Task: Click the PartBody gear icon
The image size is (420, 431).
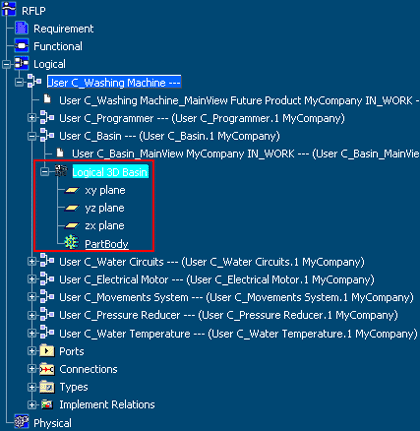Action: pos(71,242)
